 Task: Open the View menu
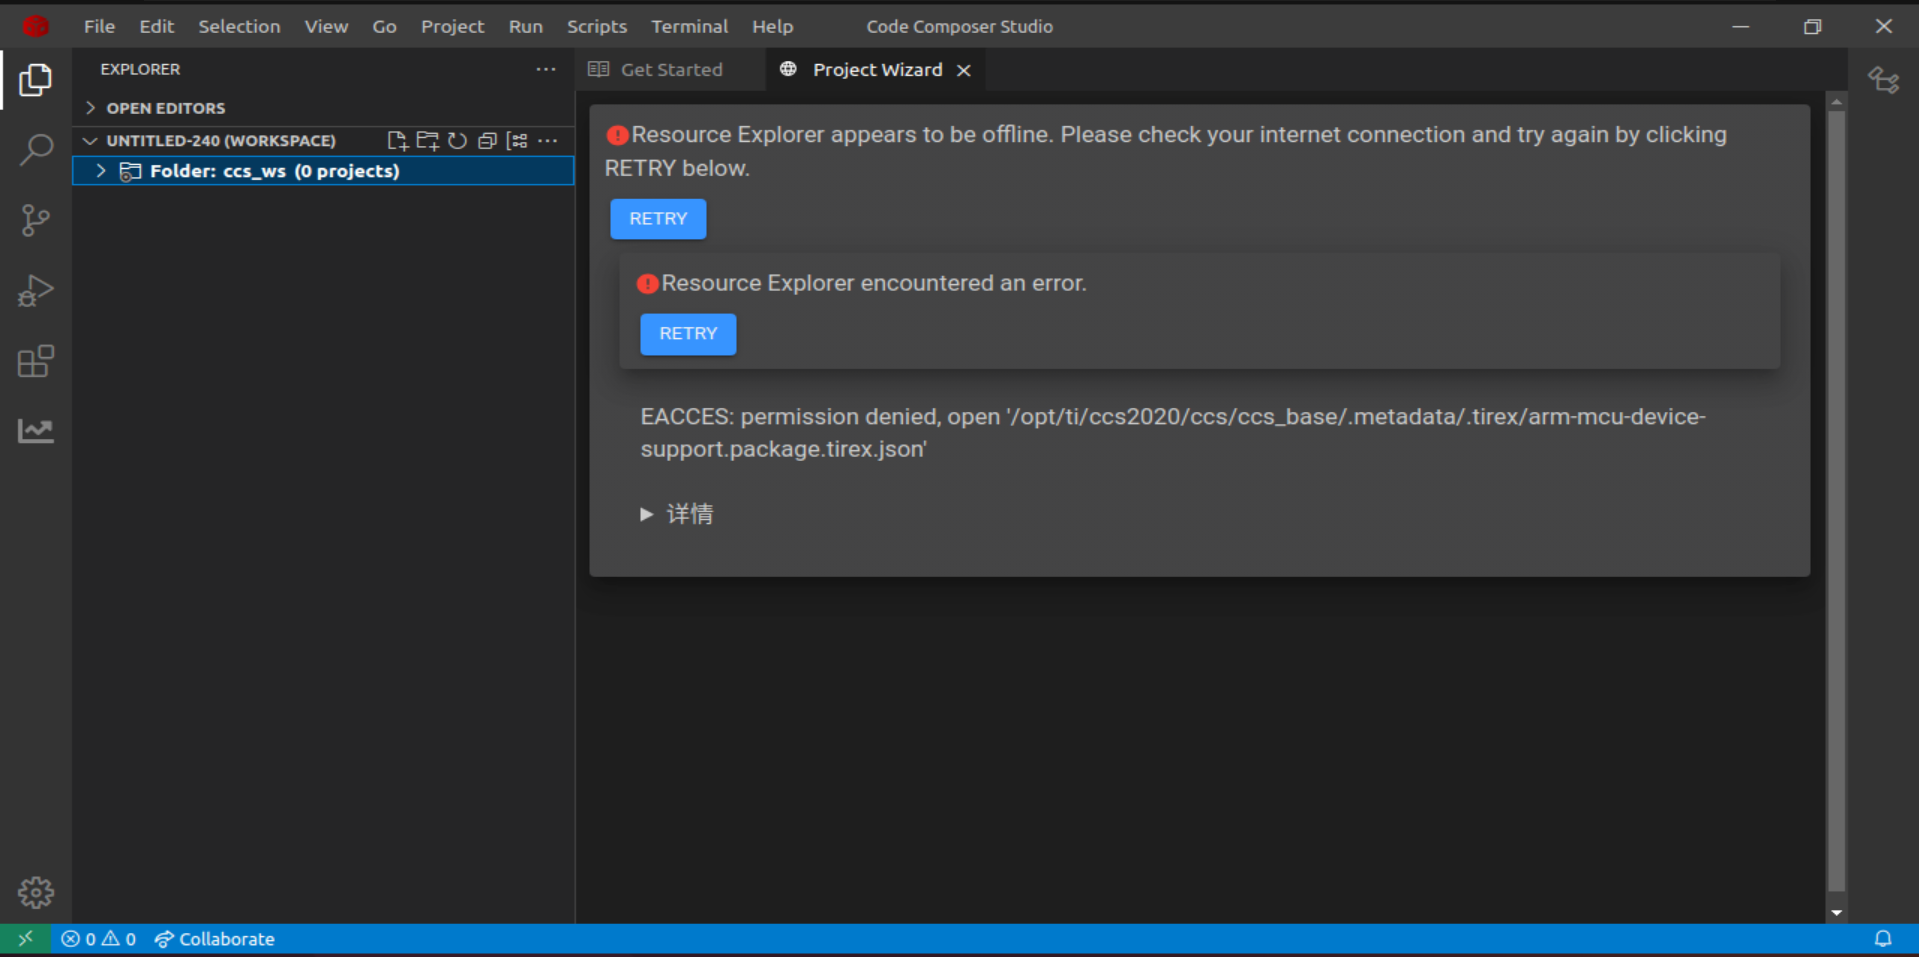326,26
